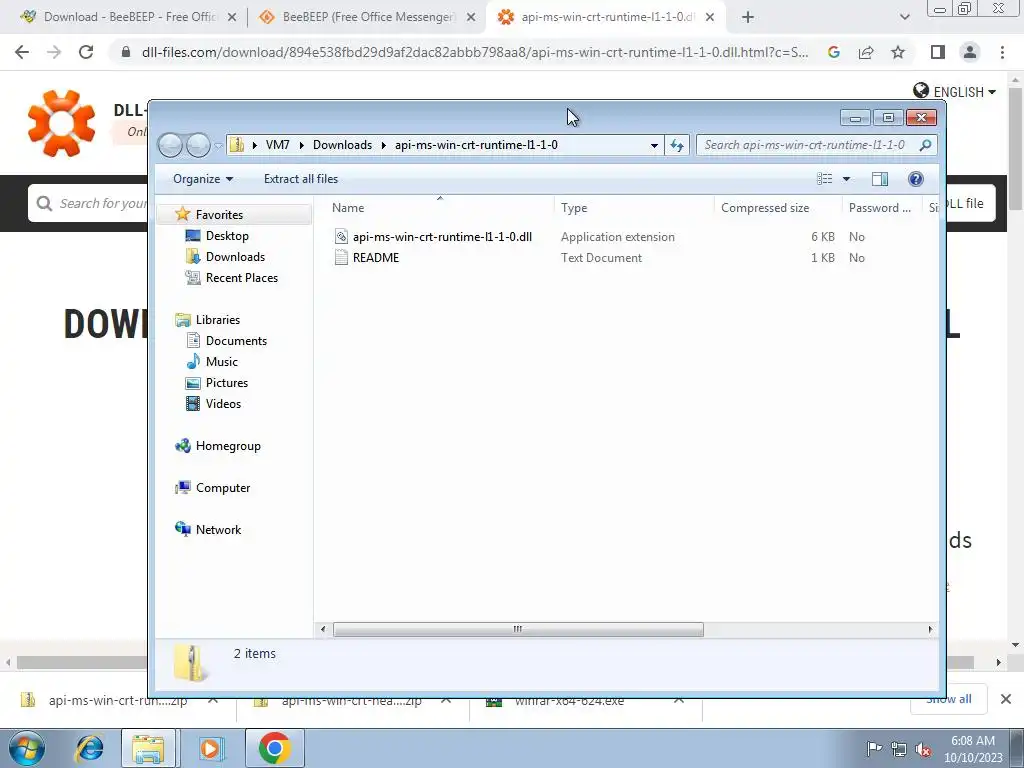Image resolution: width=1024 pixels, height=768 pixels.
Task: Open Computer in navigation pane
Action: point(223,488)
